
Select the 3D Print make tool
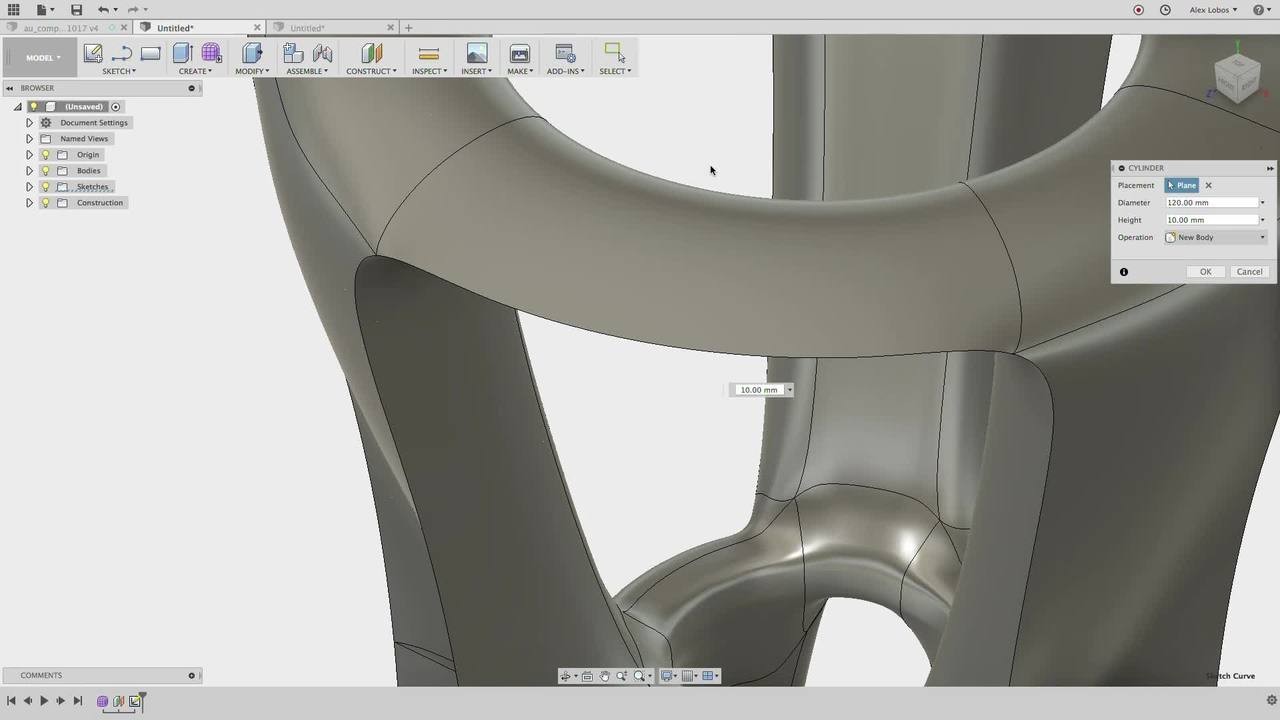(x=519, y=53)
